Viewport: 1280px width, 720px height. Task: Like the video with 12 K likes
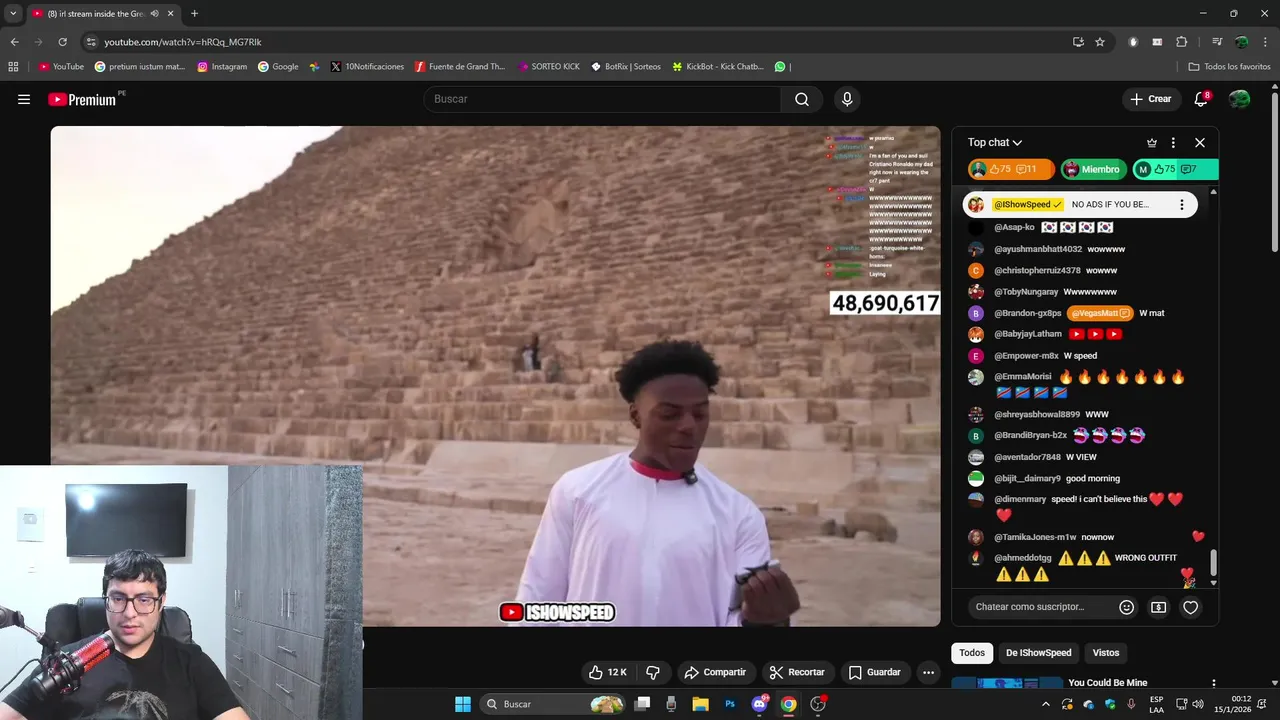[608, 672]
